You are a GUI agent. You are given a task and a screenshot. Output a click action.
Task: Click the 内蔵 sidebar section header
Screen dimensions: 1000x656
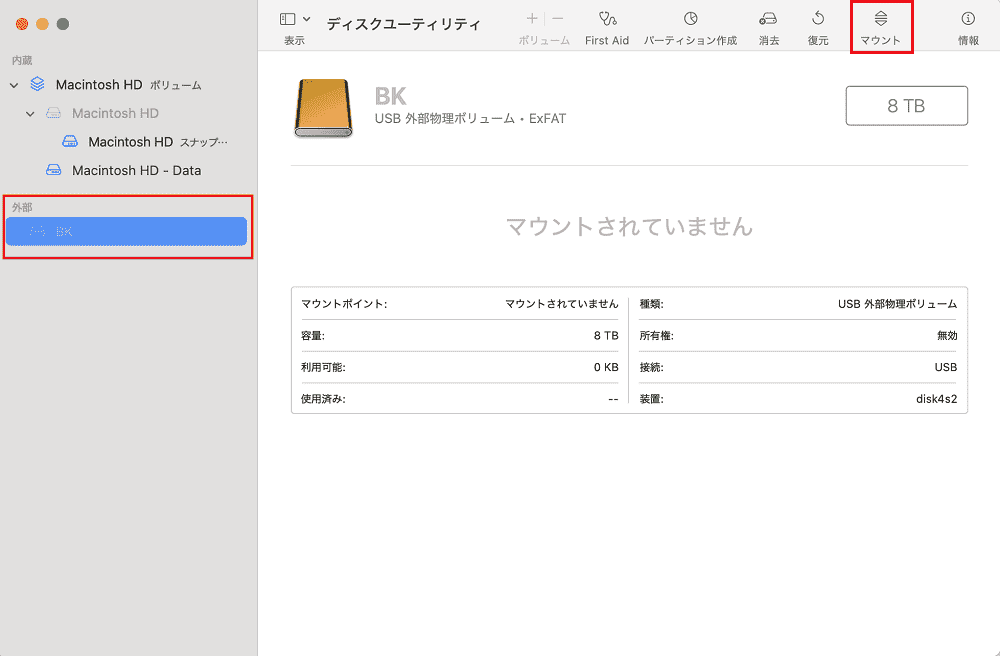tap(22, 61)
